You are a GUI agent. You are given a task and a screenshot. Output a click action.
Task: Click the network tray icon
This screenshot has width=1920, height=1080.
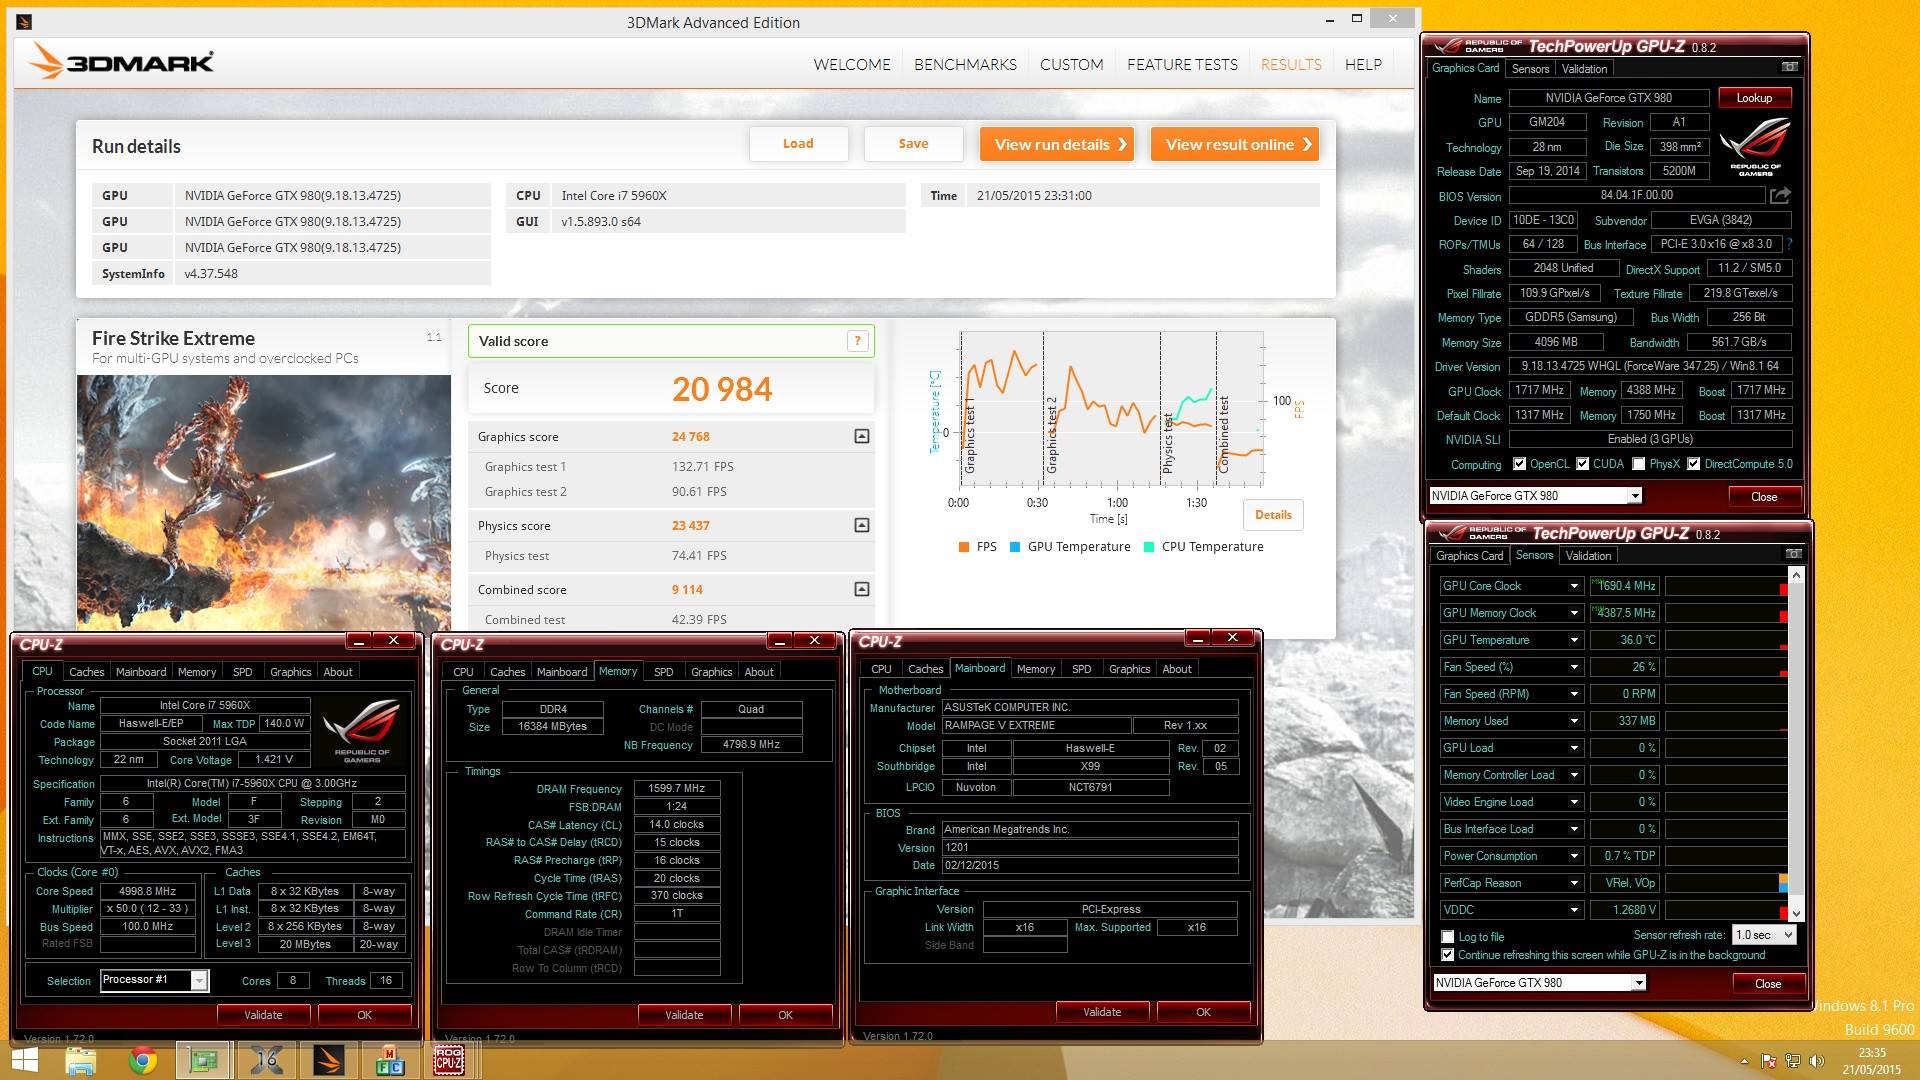[1793, 1061]
